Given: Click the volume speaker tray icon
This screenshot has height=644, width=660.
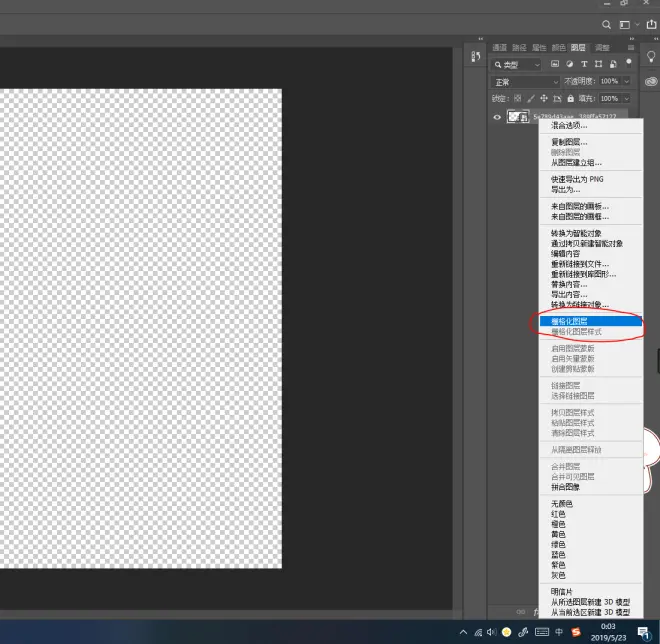Looking at the screenshot, I should [x=492, y=632].
